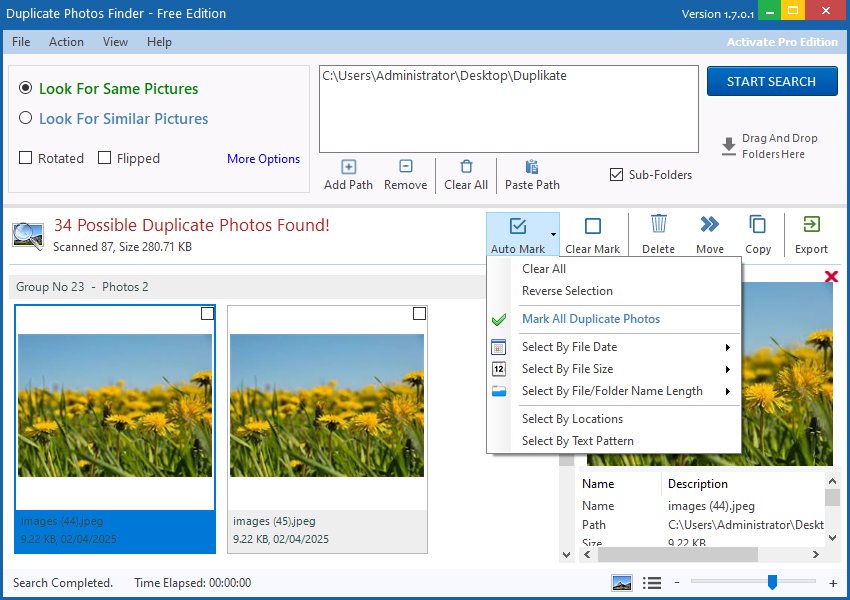Open the Export results tool
The height and width of the screenshot is (600, 850).
click(810, 233)
